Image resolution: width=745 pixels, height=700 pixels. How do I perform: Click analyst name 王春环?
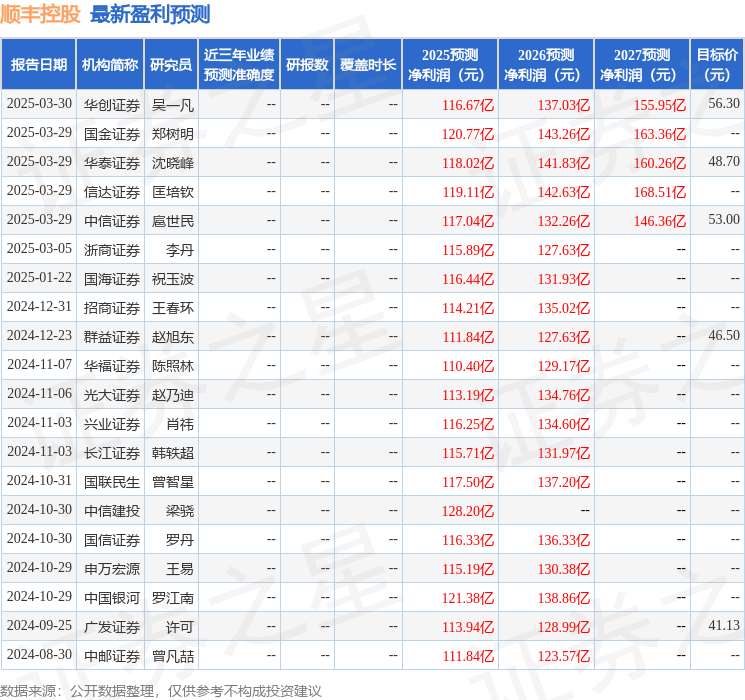pos(172,307)
